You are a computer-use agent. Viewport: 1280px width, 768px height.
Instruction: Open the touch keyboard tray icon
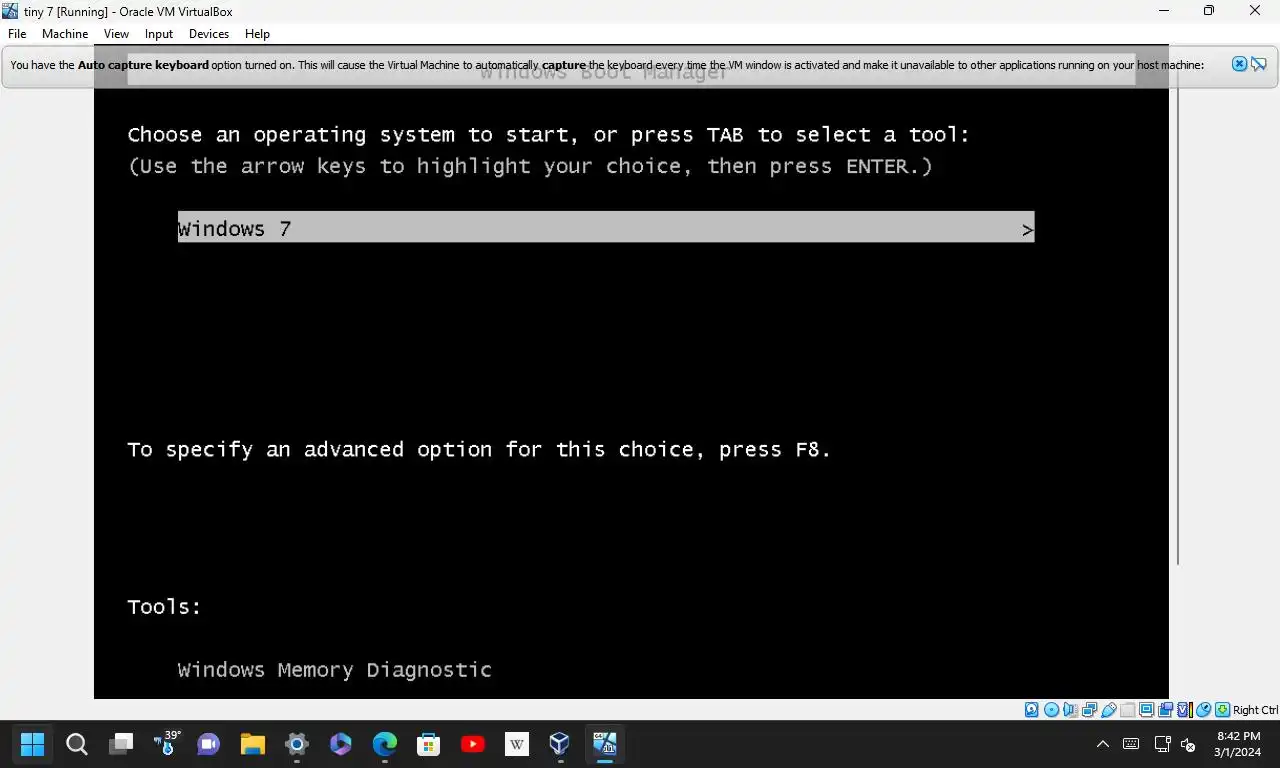(x=1131, y=744)
